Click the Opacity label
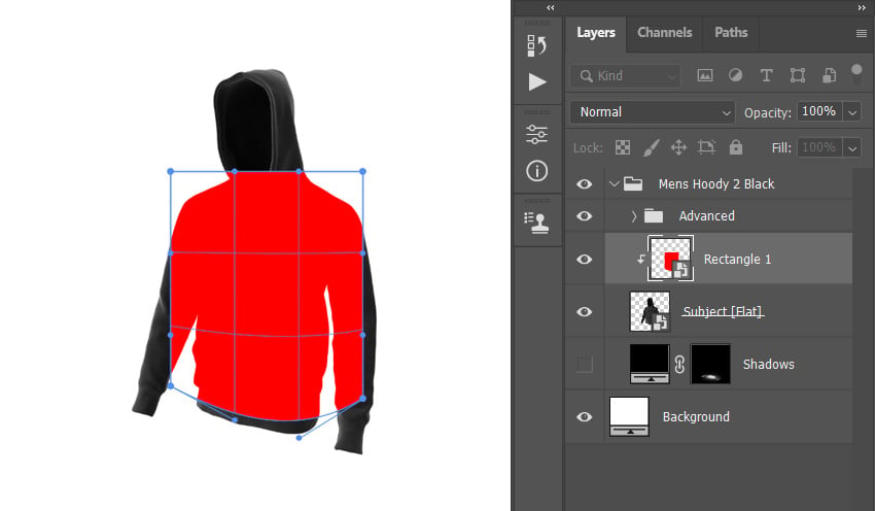This screenshot has height=511, width=875. (767, 113)
